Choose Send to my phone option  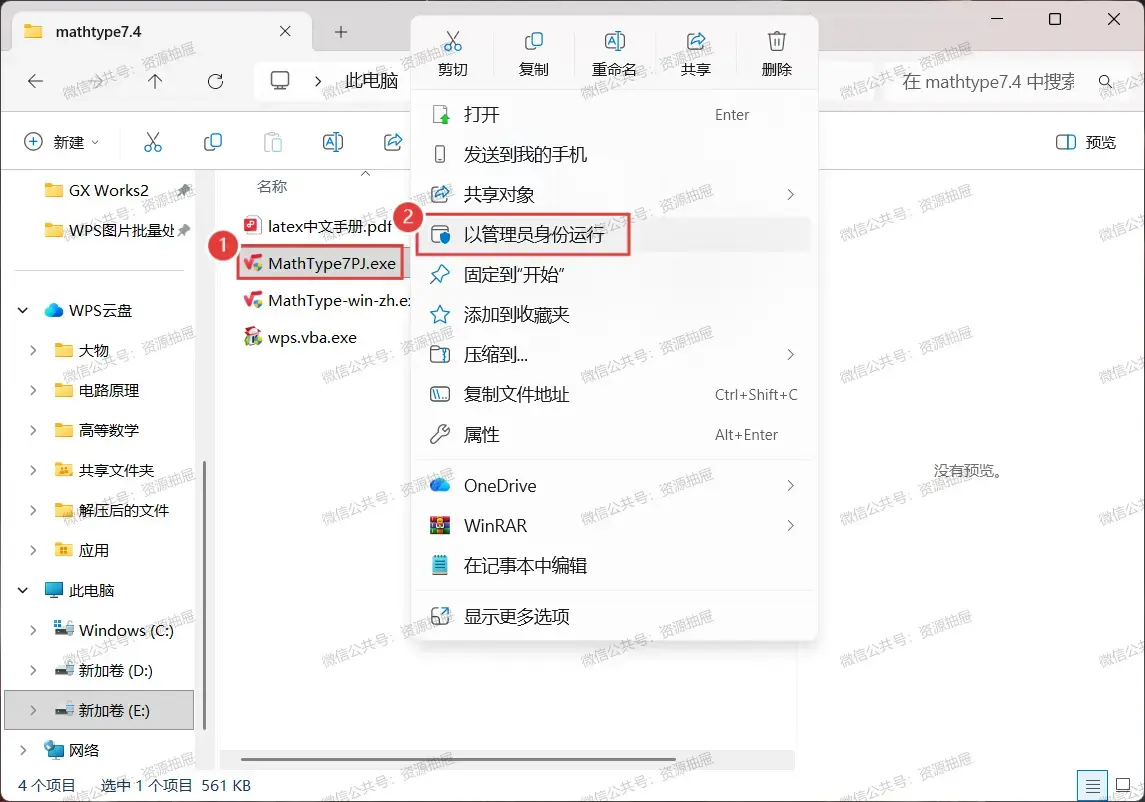[x=614, y=154]
